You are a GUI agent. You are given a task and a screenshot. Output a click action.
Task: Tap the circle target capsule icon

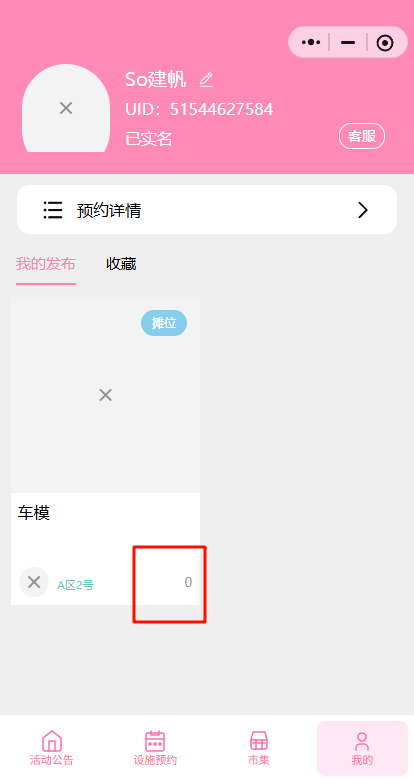[385, 43]
